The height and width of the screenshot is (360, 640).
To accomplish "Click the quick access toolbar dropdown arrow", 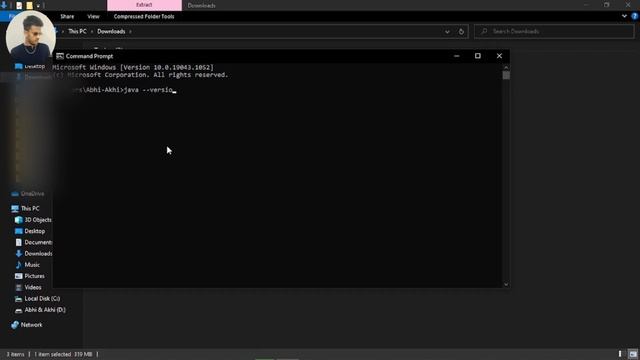I will point(38,6).
